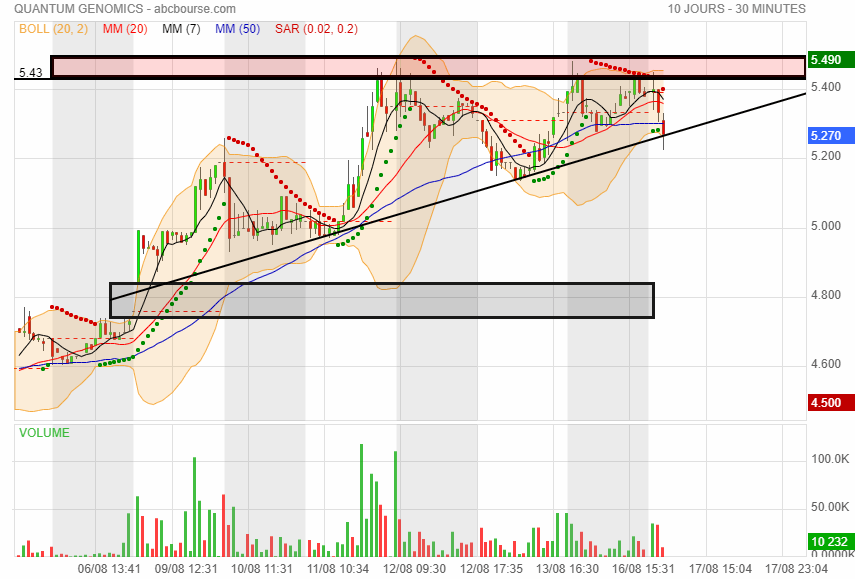Click the green 5.490 price tag

coord(831,59)
